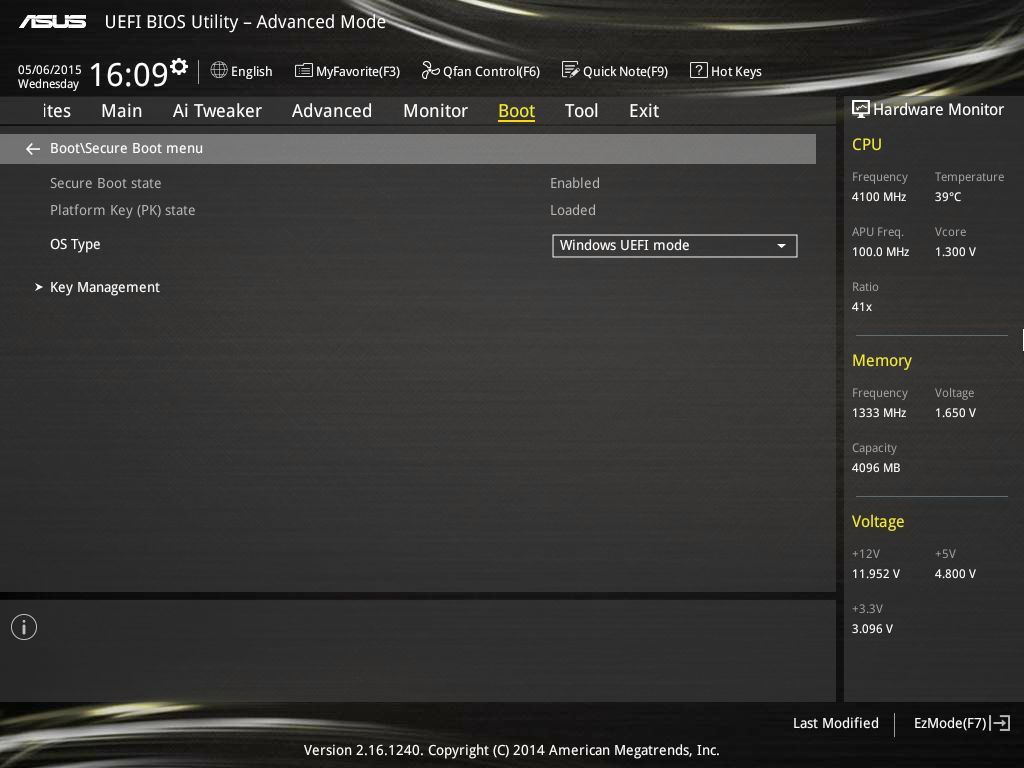The image size is (1024, 768).
Task: Click the info circle icon in help area
Action: click(x=24, y=627)
